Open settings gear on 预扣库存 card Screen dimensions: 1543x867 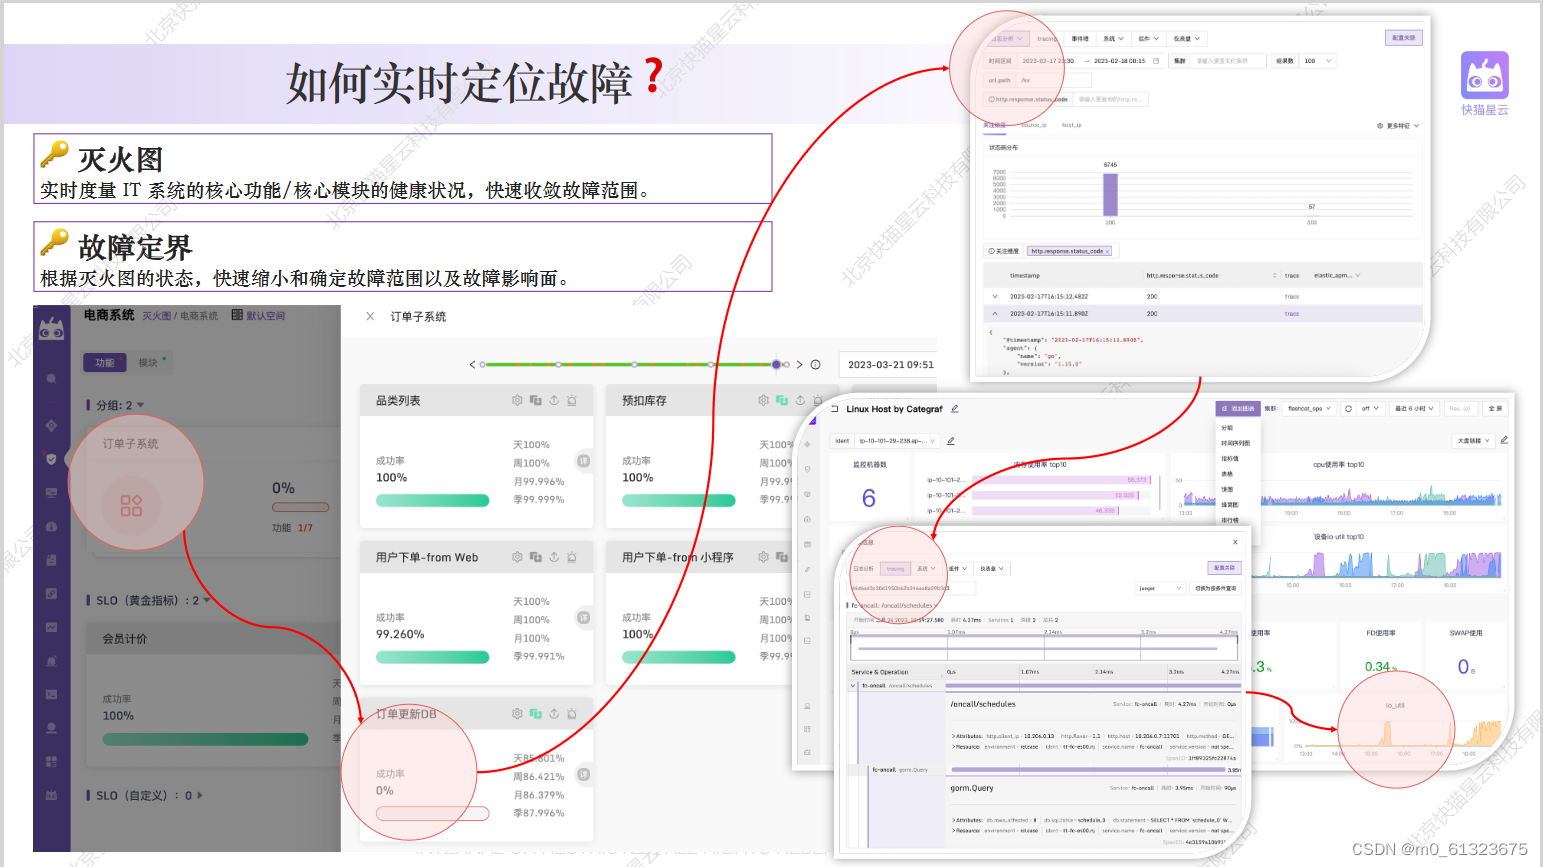(x=763, y=400)
